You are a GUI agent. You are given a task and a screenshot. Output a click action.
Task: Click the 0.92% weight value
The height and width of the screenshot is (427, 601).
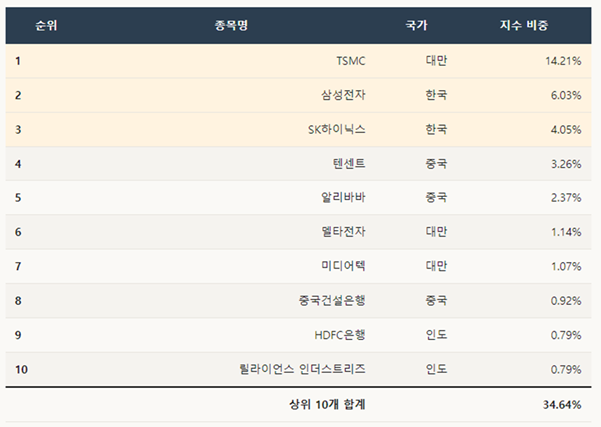point(566,301)
